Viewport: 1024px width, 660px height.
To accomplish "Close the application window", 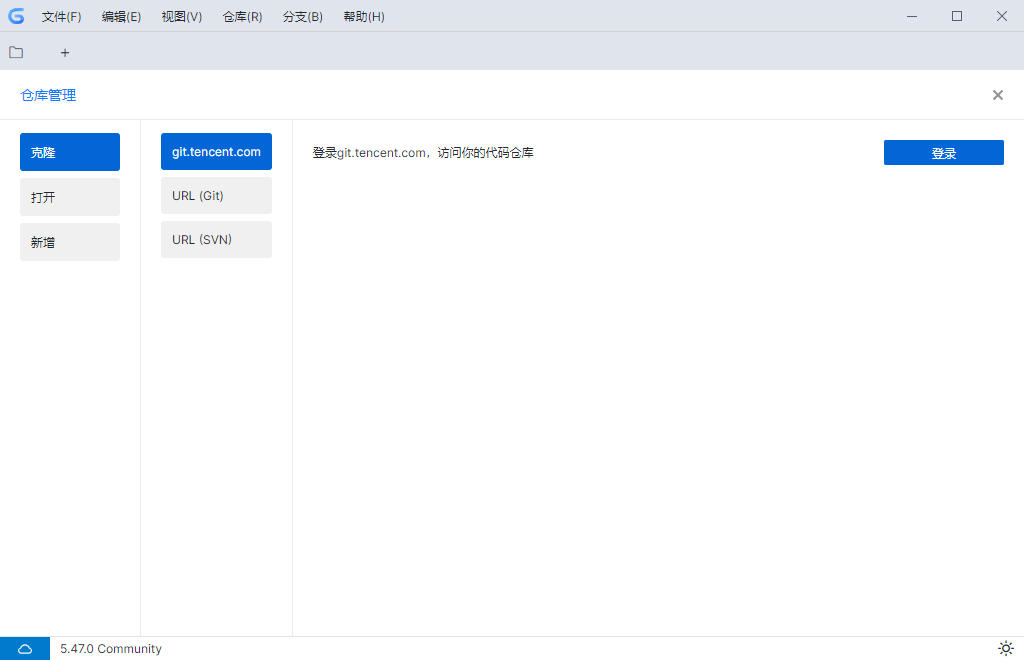I will pos(1002,16).
